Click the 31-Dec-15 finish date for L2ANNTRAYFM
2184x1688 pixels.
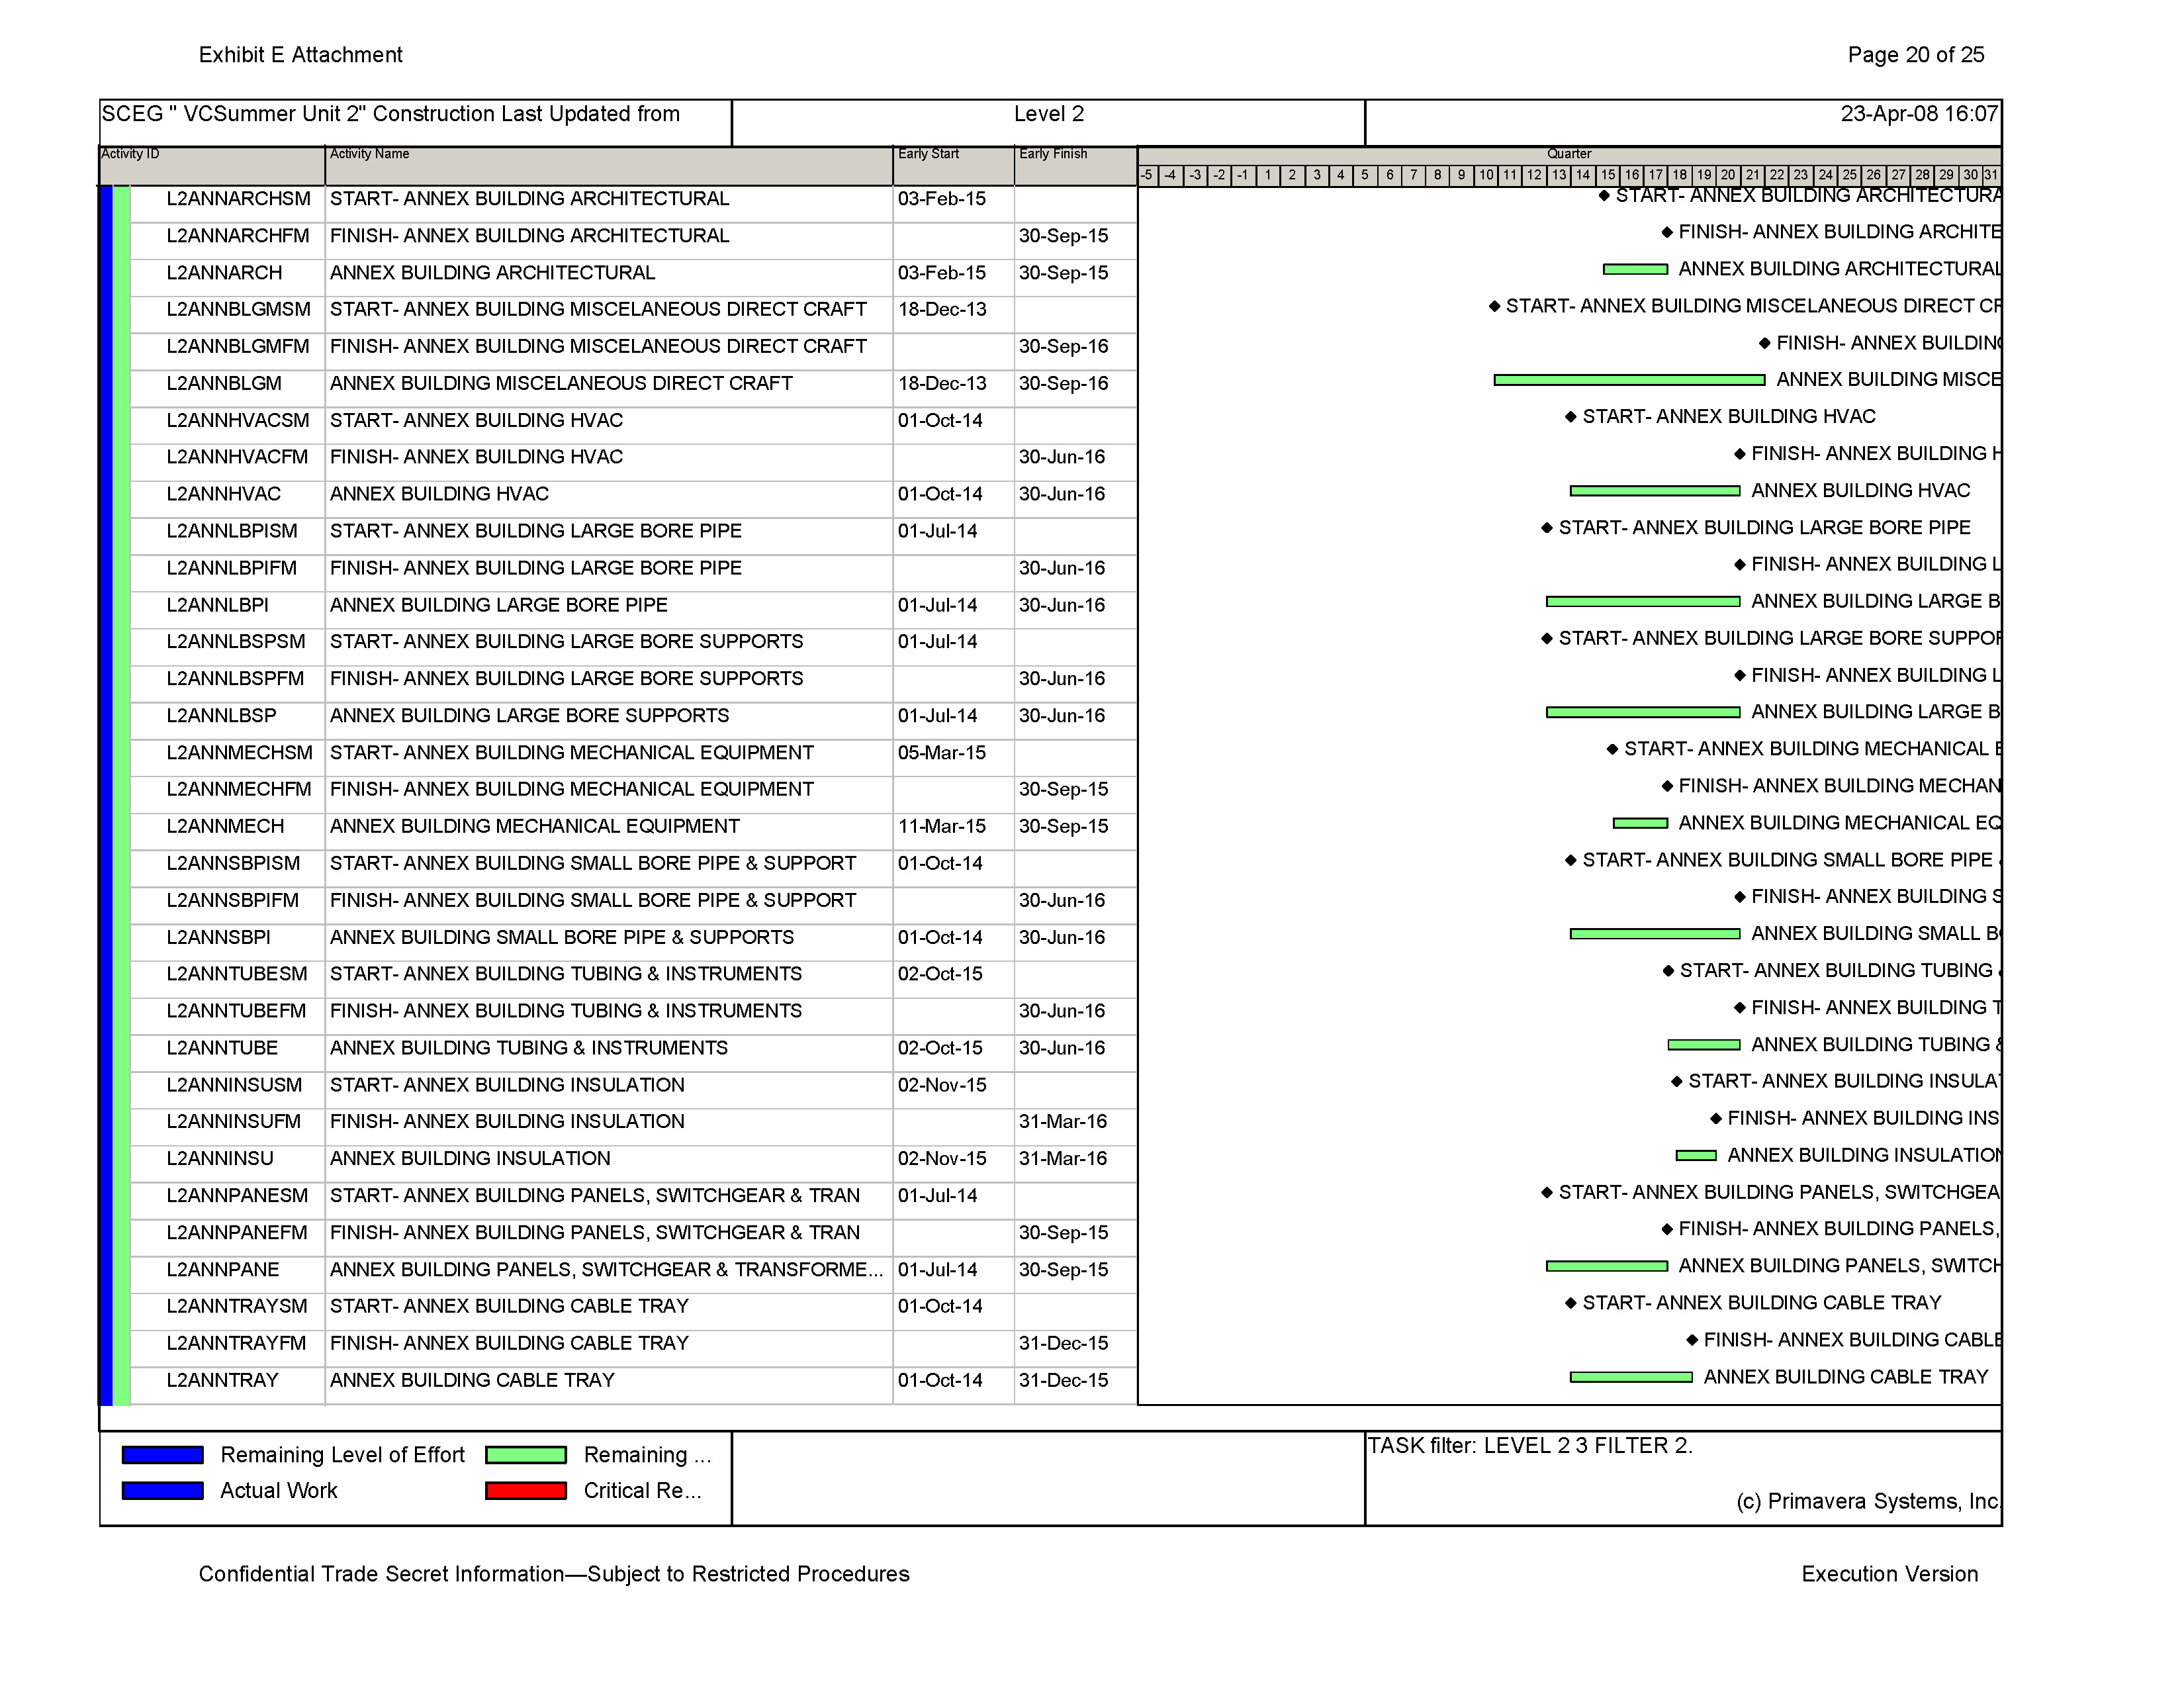click(x=1063, y=1344)
